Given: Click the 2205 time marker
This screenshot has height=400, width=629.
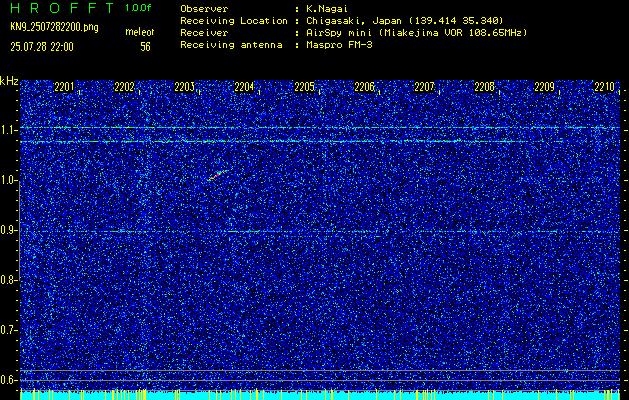Looking at the screenshot, I should coord(304,87).
